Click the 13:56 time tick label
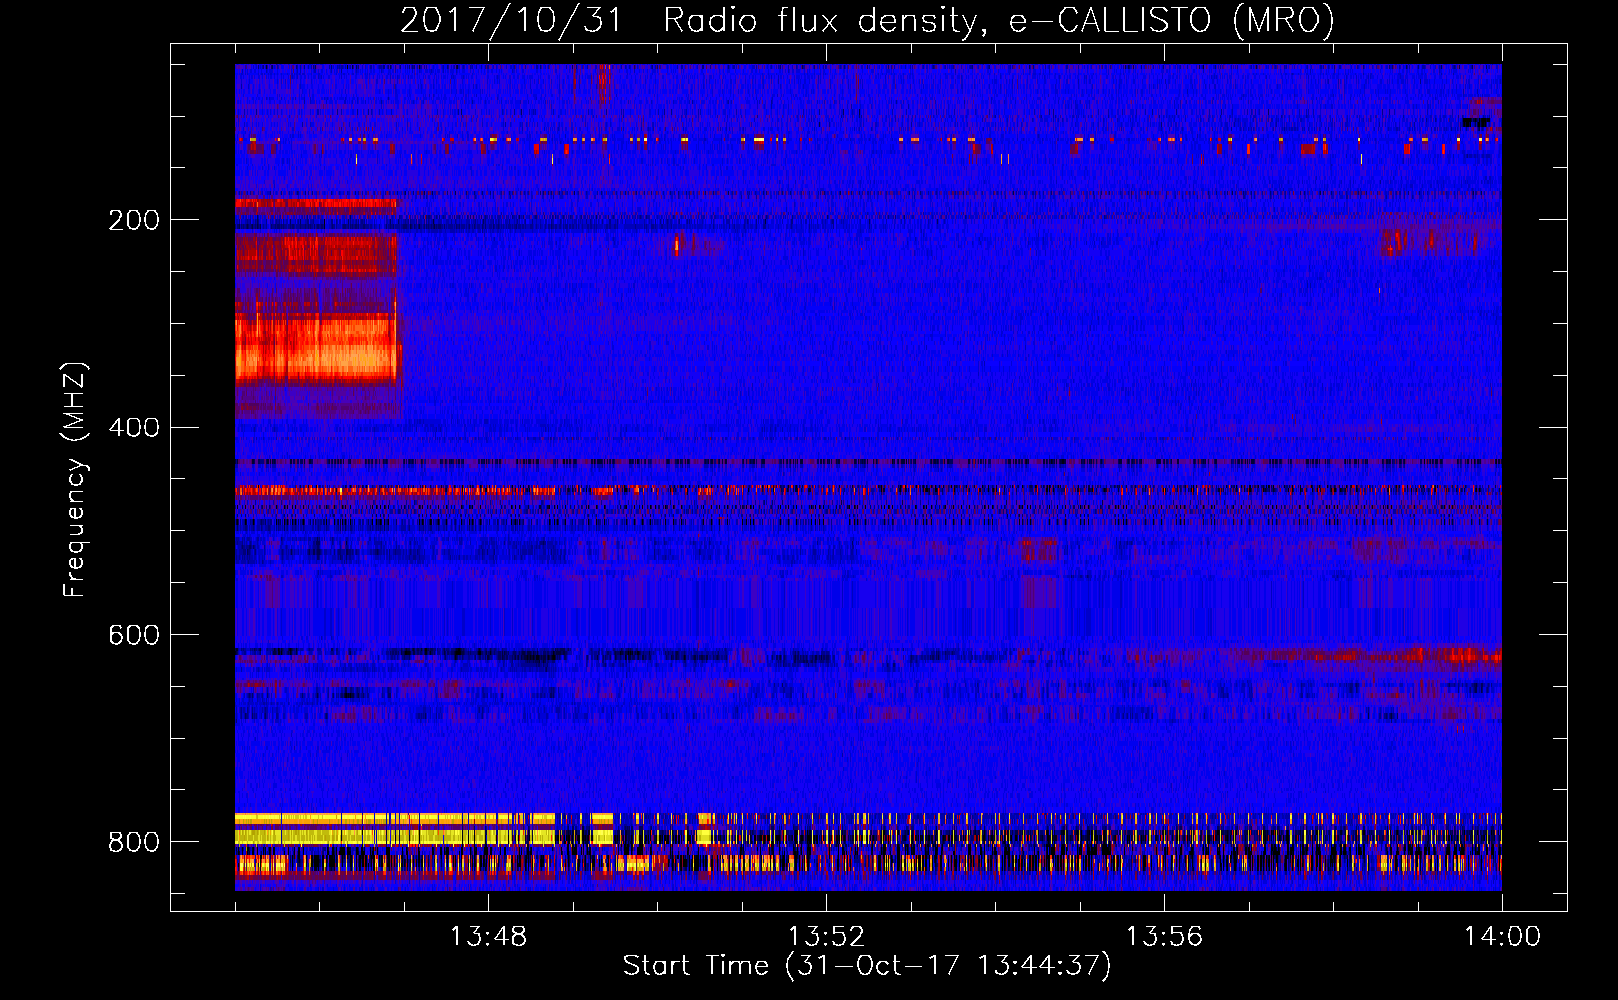The width and height of the screenshot is (1618, 1000). 1164,937
